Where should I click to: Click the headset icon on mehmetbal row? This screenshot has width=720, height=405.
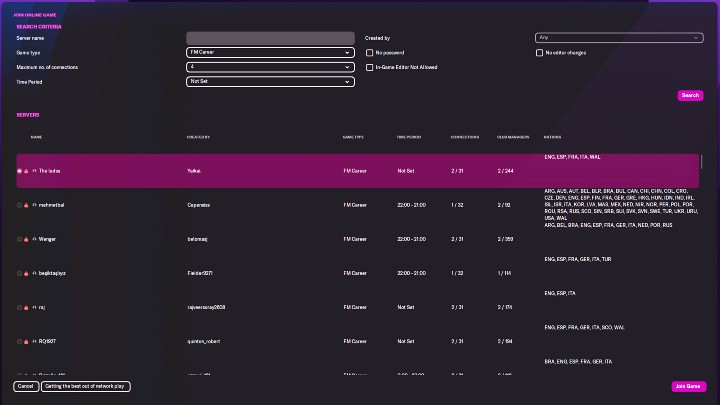[34, 205]
